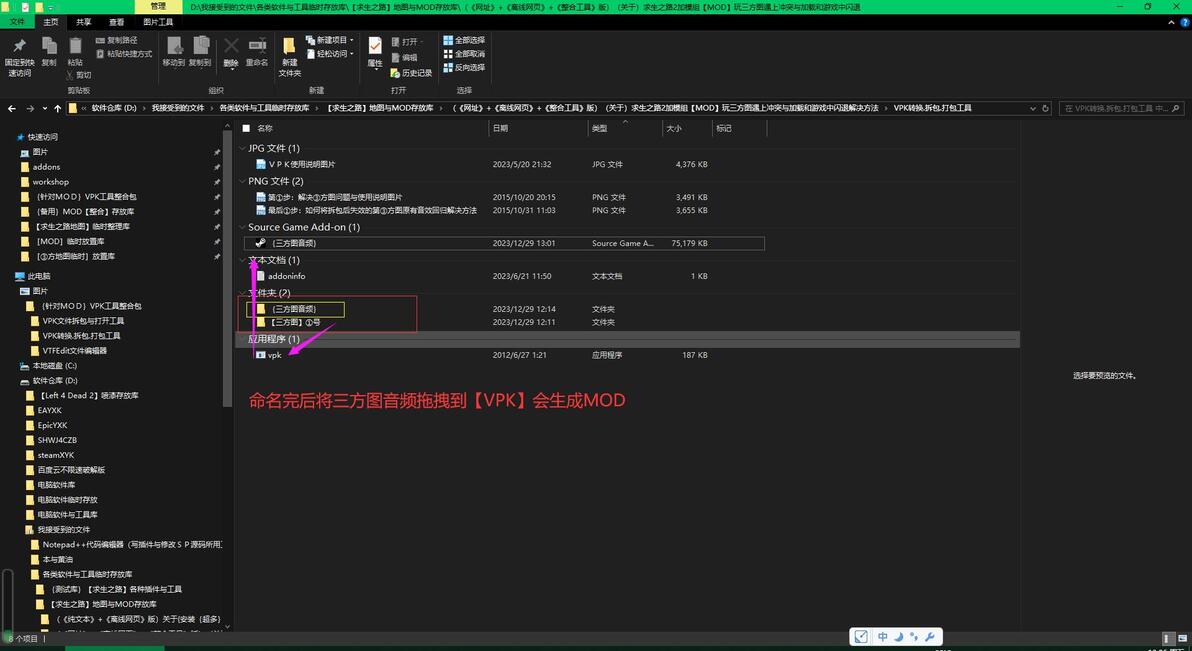Collapse the JPG 文件 (1) group

click(x=243, y=148)
